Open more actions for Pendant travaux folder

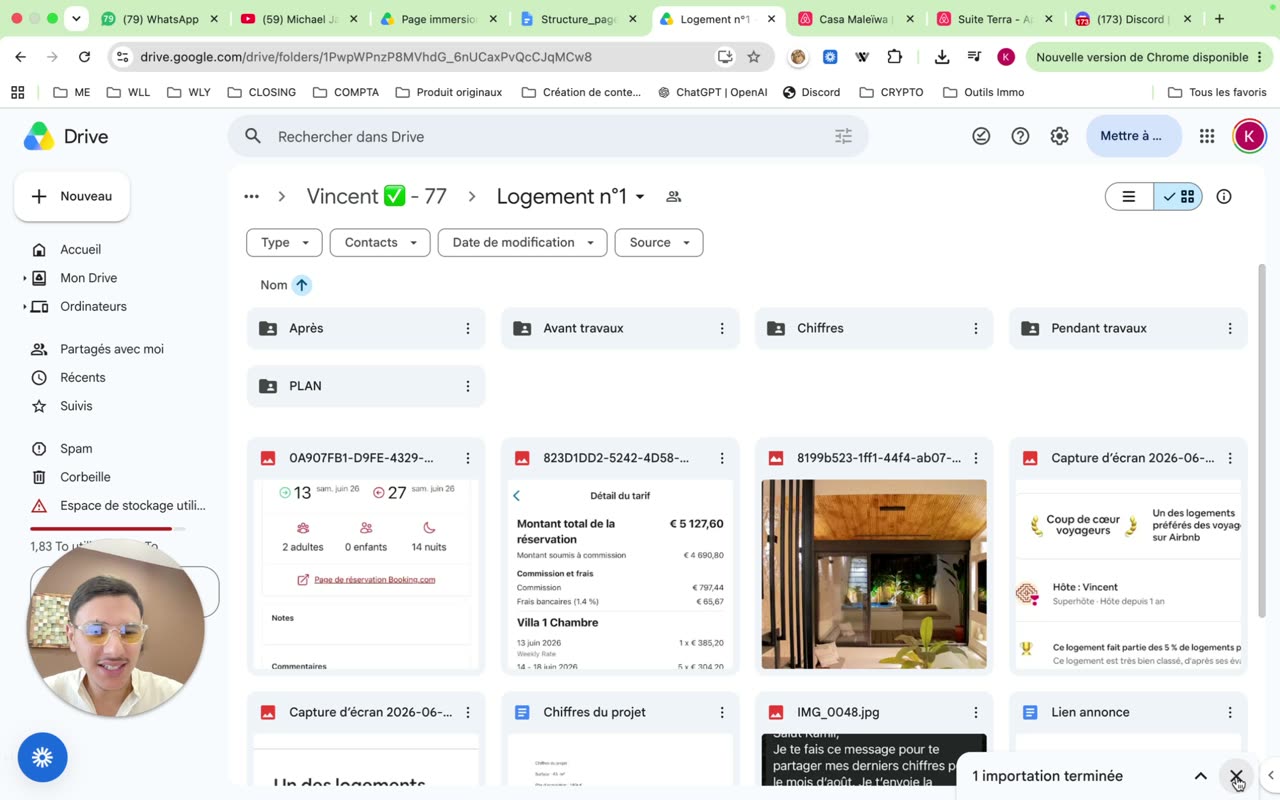point(1229,328)
